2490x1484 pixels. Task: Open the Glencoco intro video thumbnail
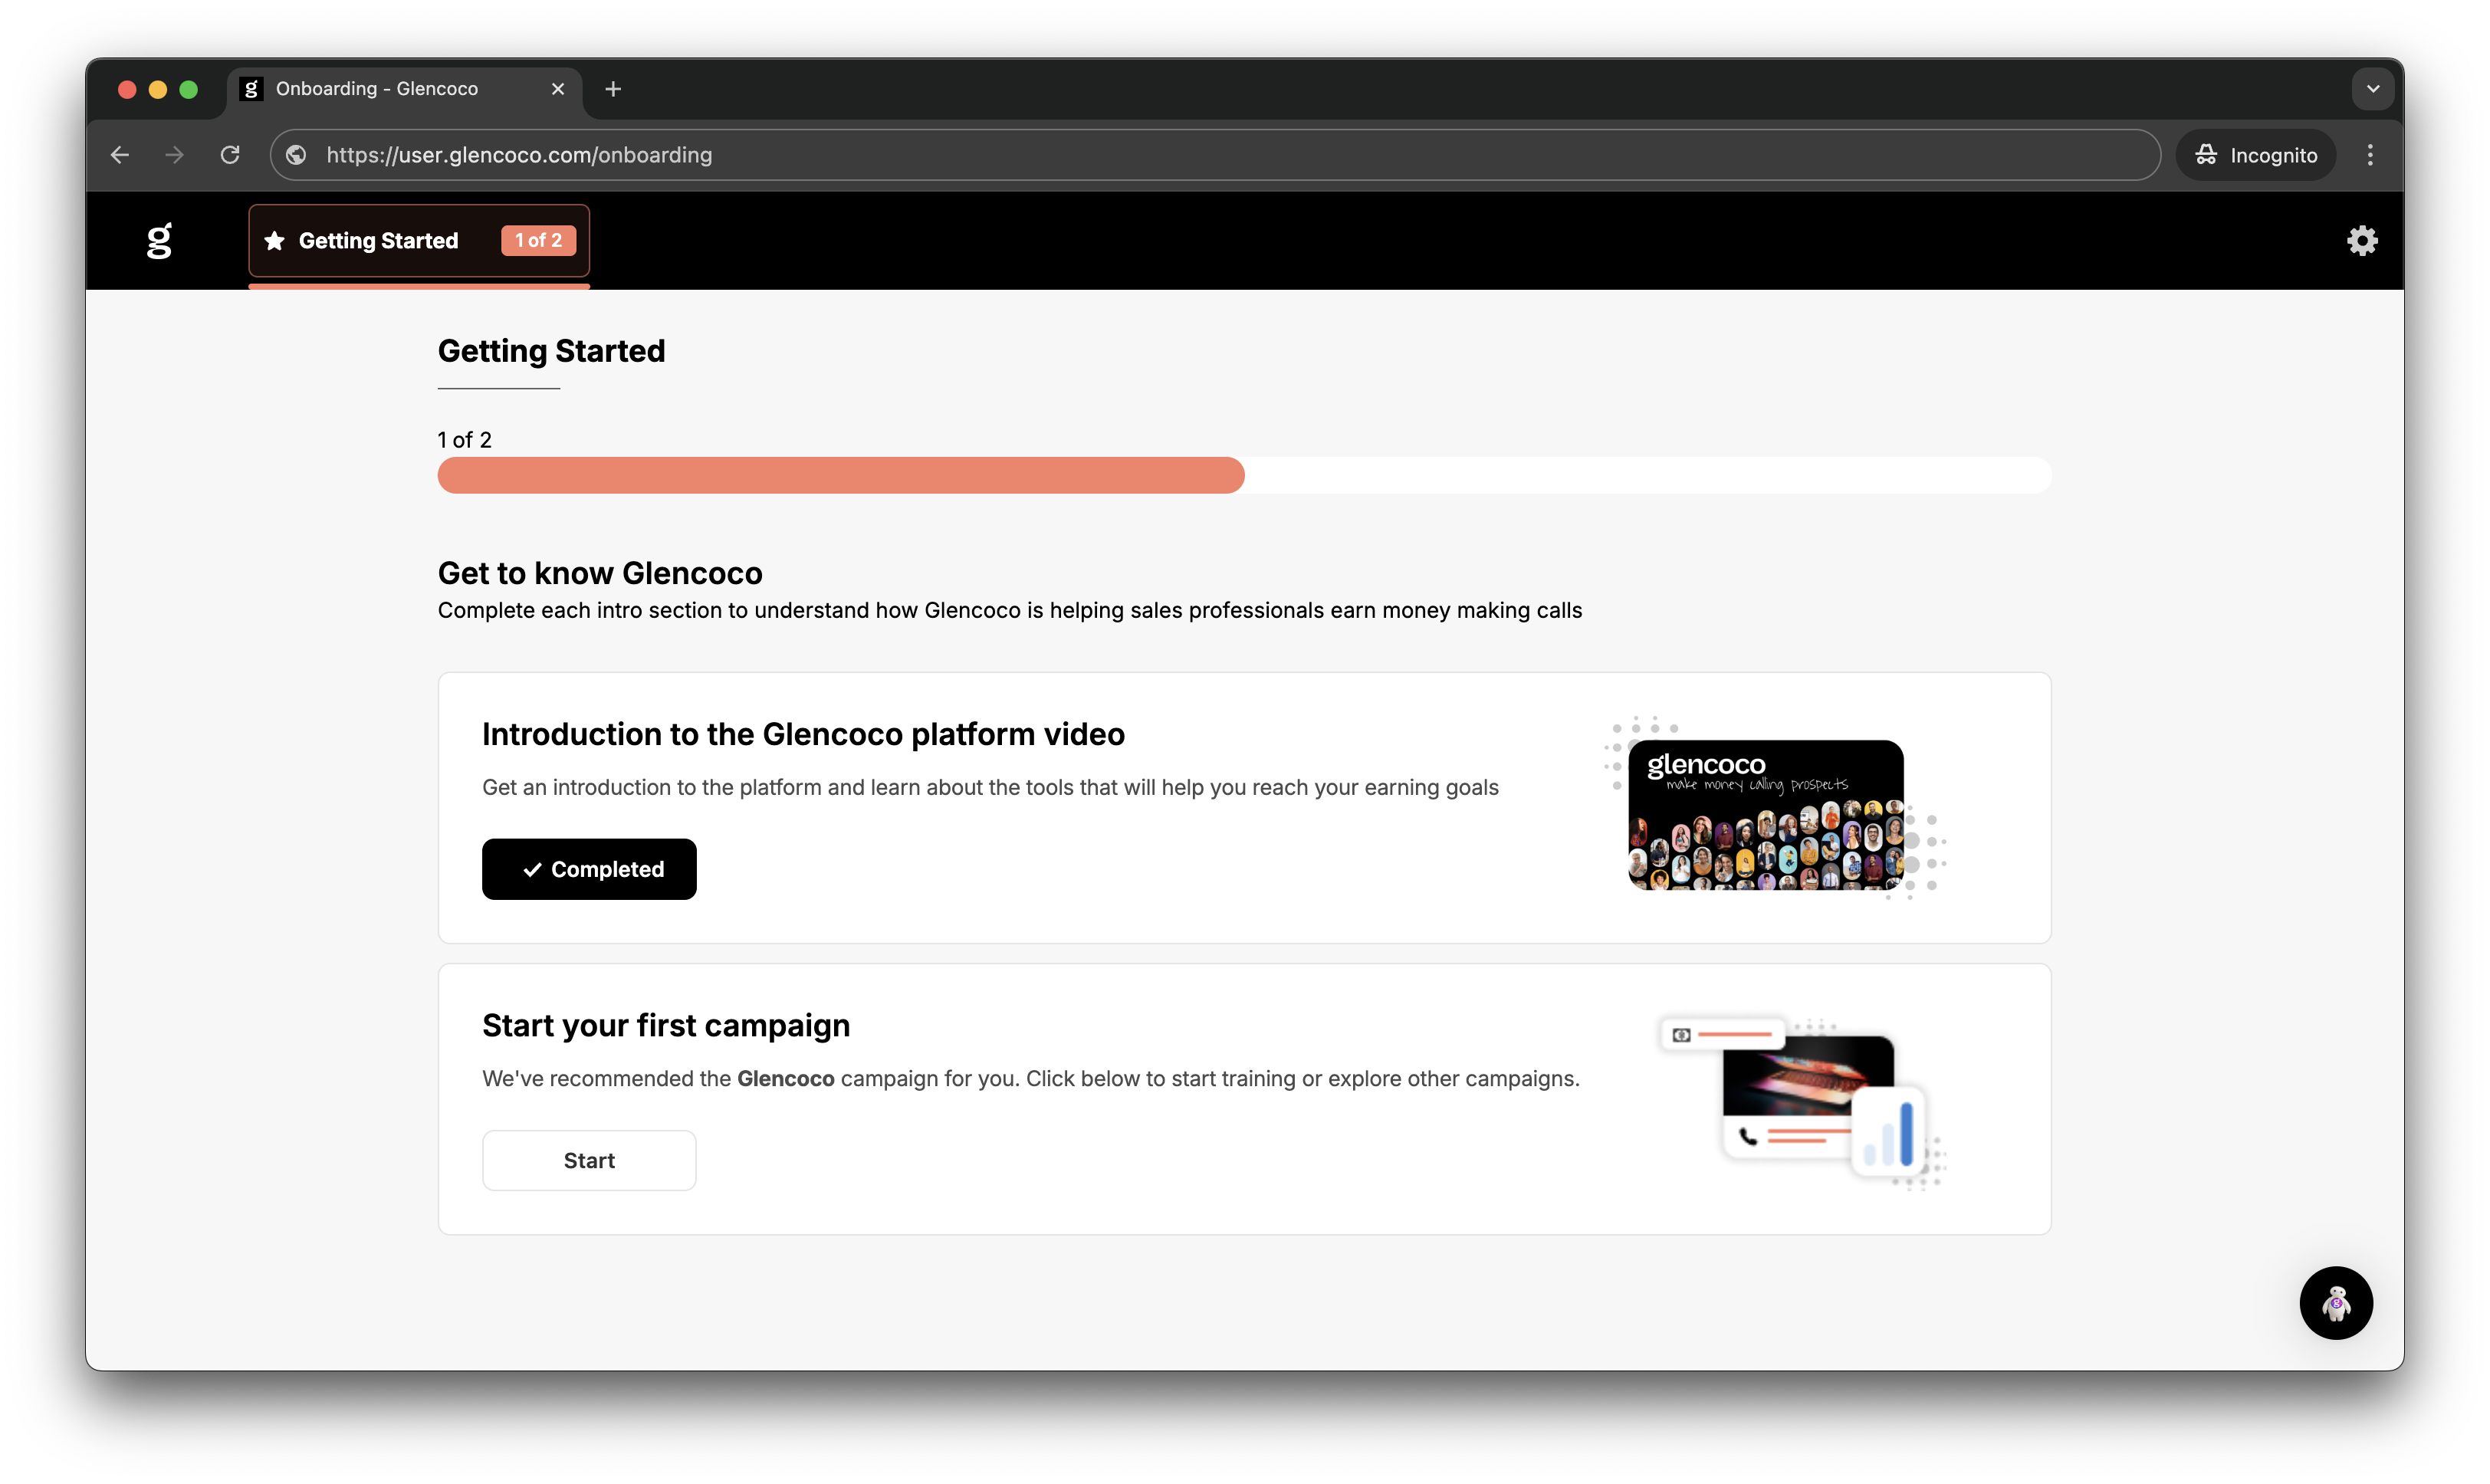tap(1765, 814)
